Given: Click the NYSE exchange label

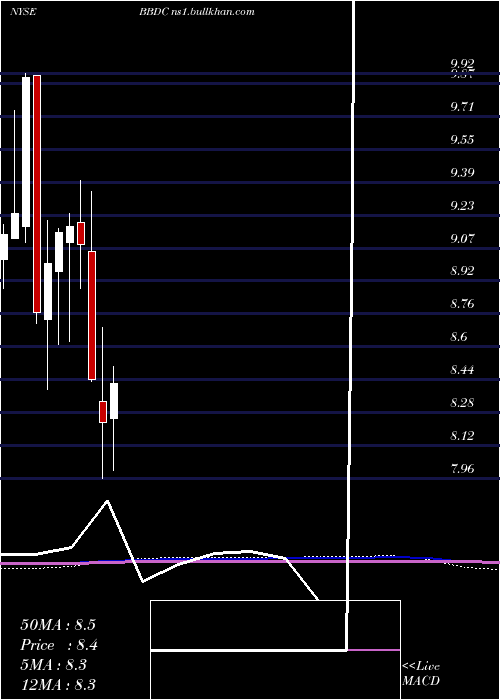Looking at the screenshot, I should point(23,12).
